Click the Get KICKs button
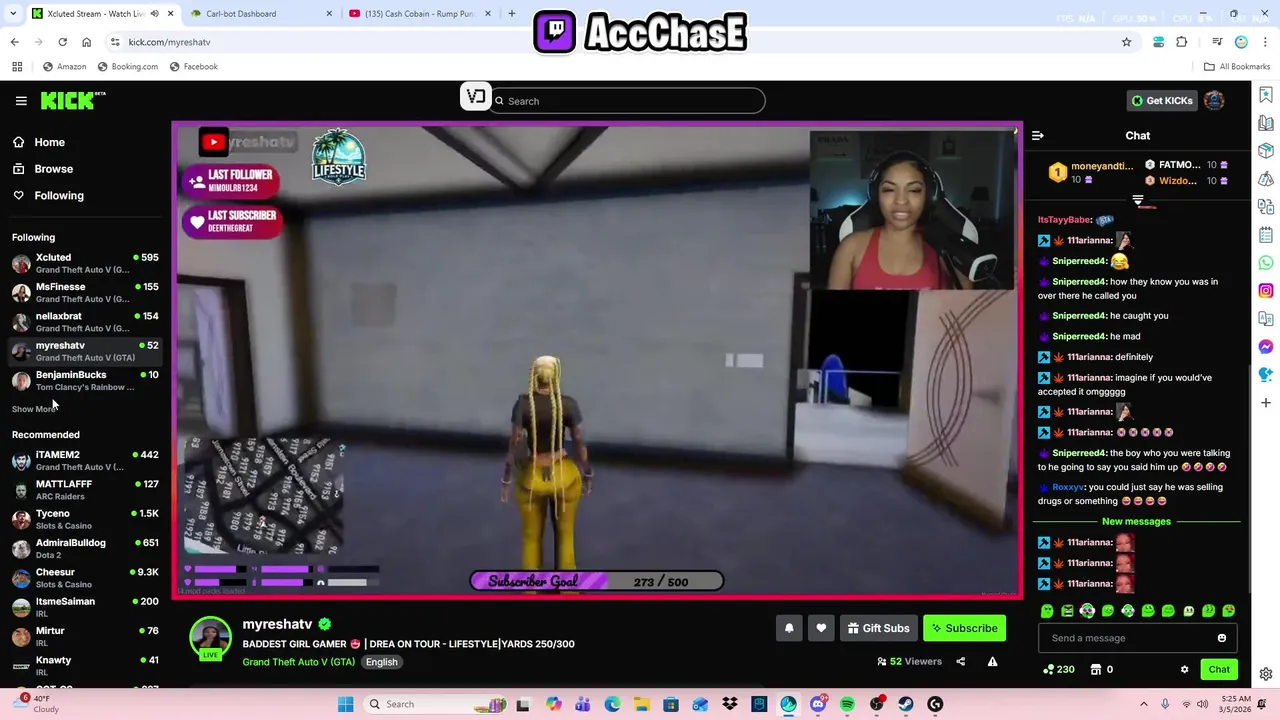Screen dimensions: 1280x720 click(1162, 101)
